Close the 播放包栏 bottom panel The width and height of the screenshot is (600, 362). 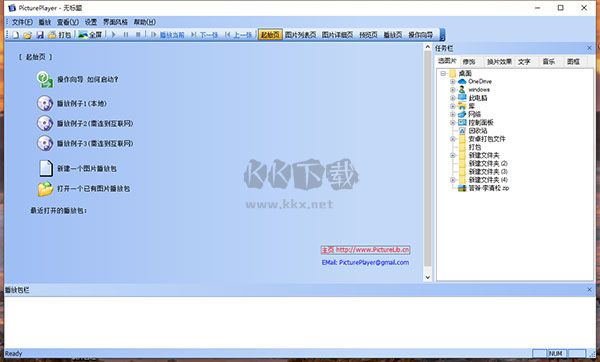click(589, 290)
